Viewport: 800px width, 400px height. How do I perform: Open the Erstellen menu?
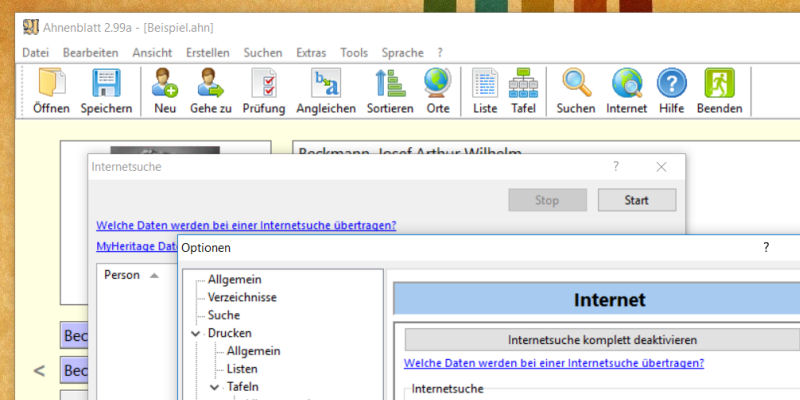point(208,53)
